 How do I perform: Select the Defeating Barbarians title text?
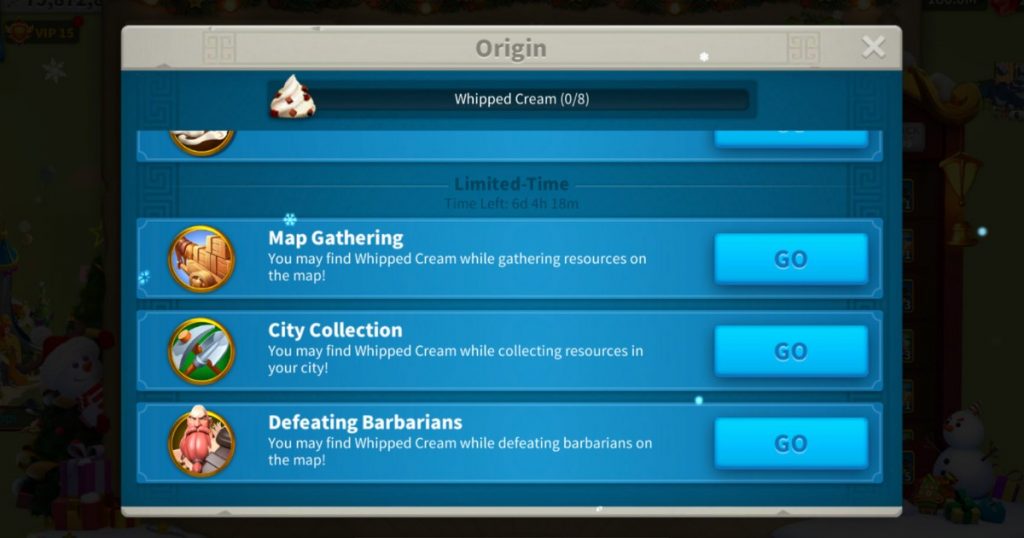[x=365, y=422]
